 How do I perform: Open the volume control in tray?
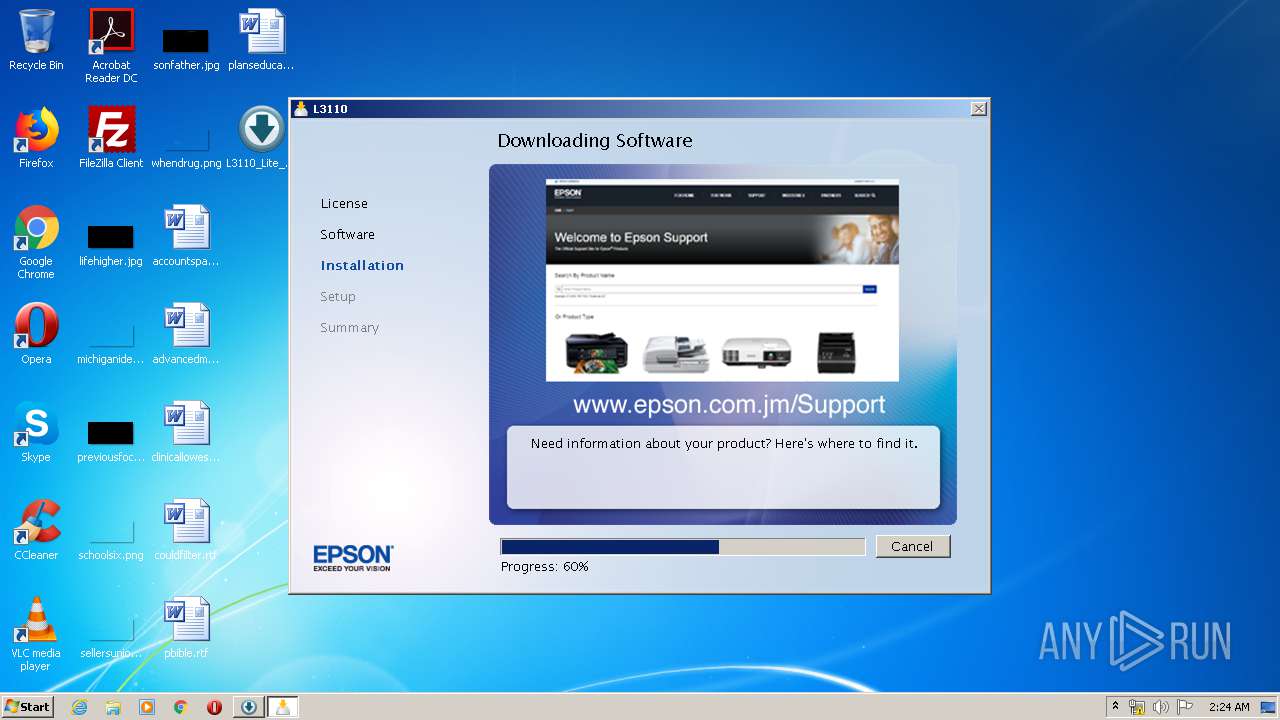1160,707
